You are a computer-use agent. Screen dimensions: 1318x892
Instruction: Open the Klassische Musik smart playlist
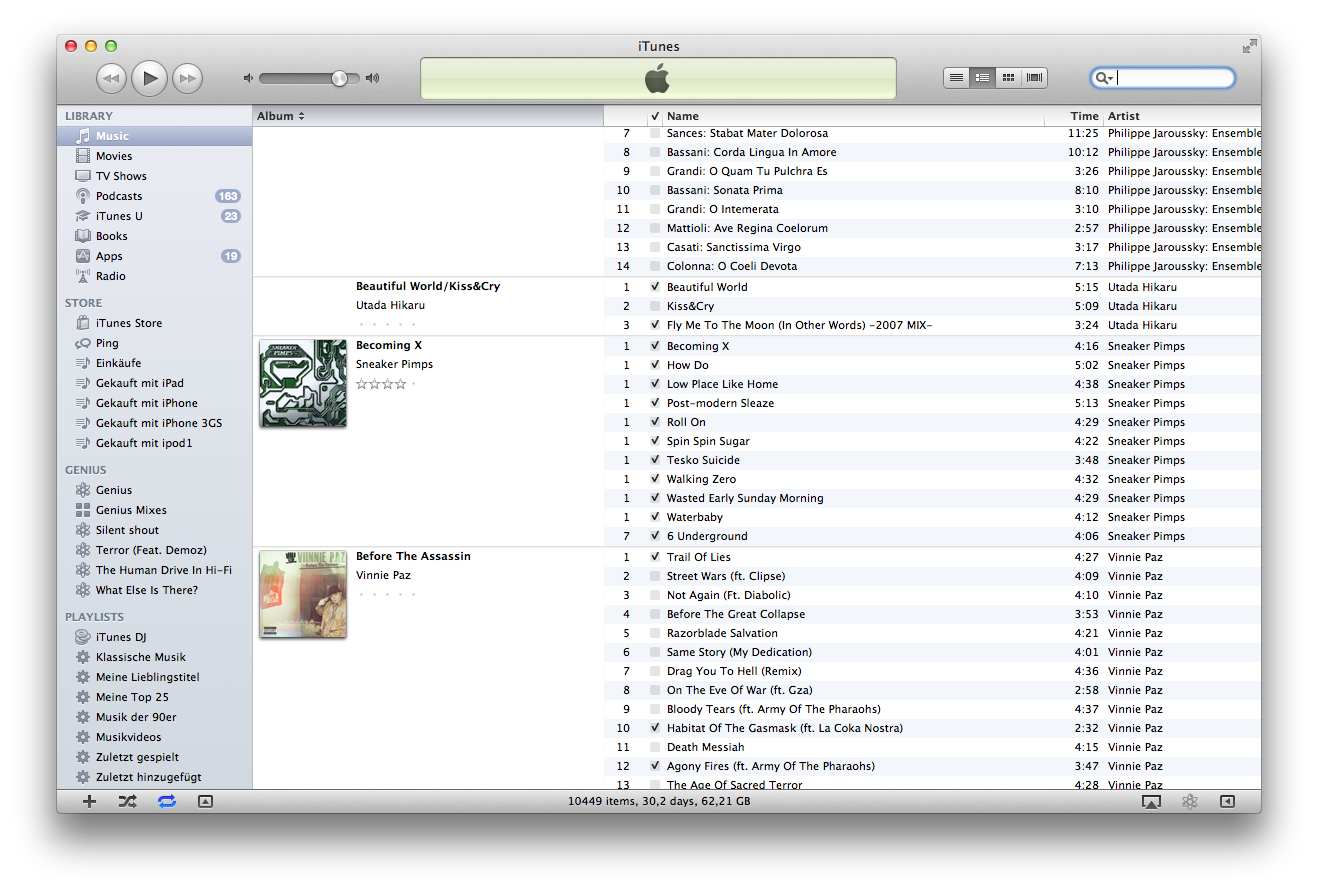154,657
